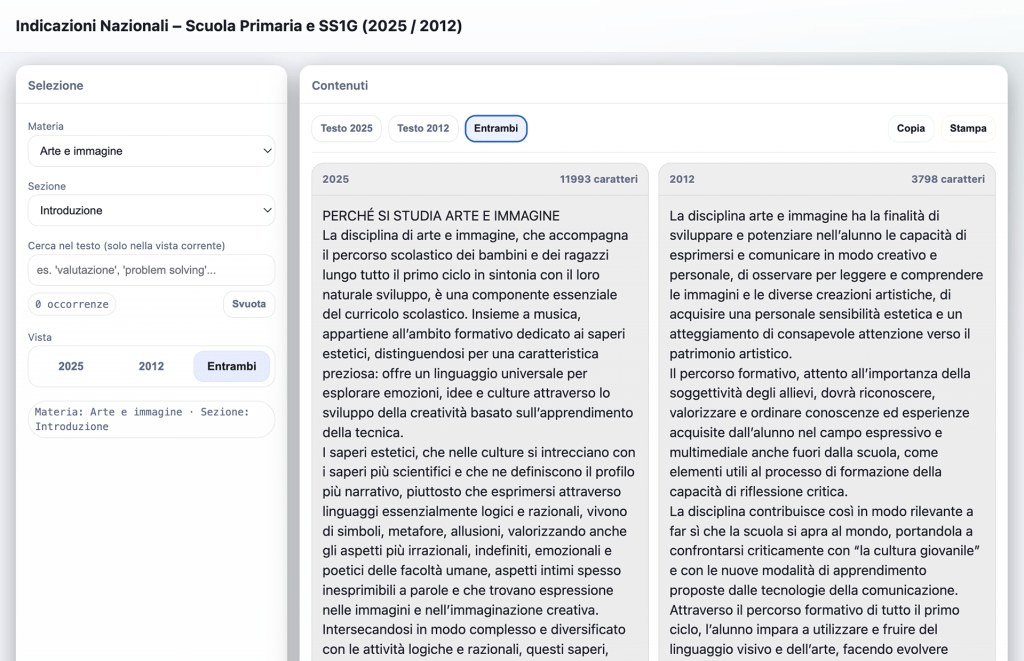
Task: Click the Stampa button
Action: click(967, 129)
